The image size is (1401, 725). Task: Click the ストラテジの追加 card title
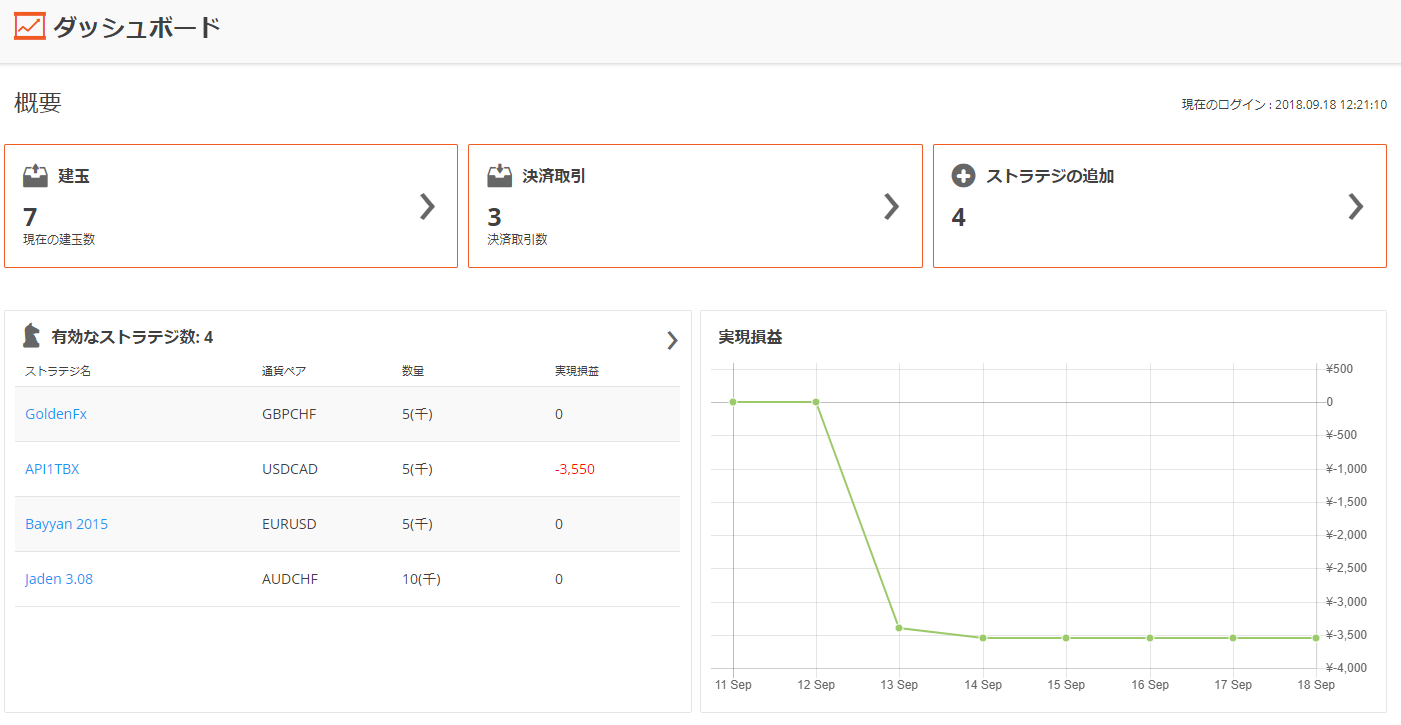pyautogui.click(x=1050, y=176)
